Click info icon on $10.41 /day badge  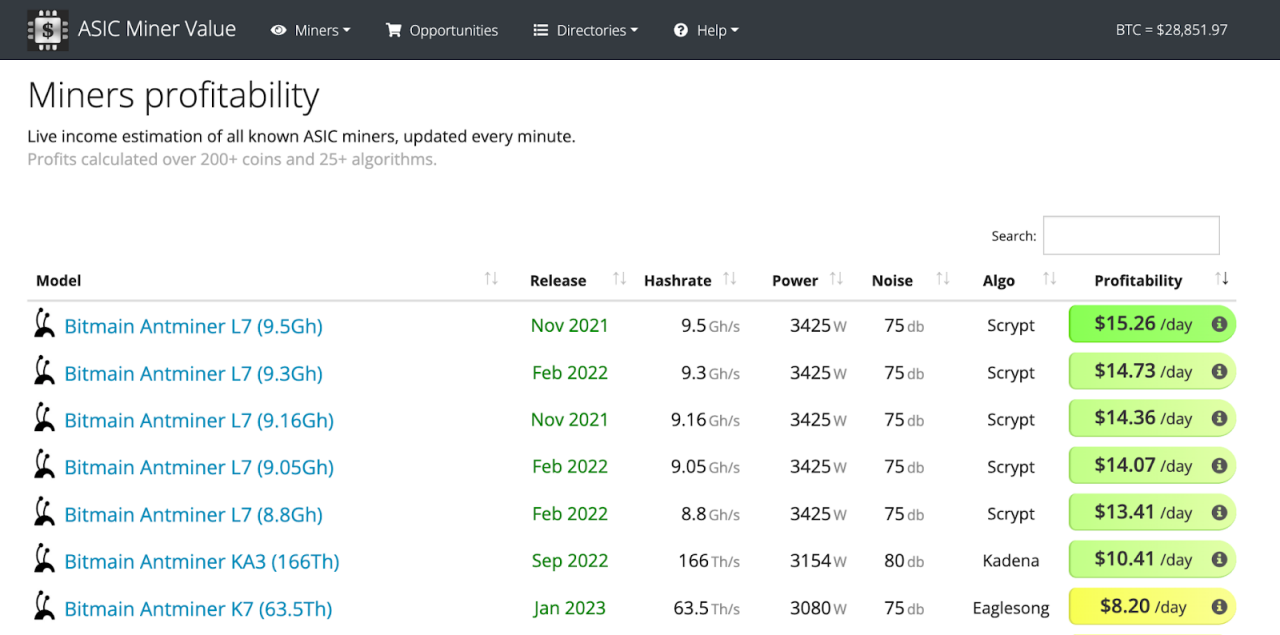click(x=1219, y=560)
